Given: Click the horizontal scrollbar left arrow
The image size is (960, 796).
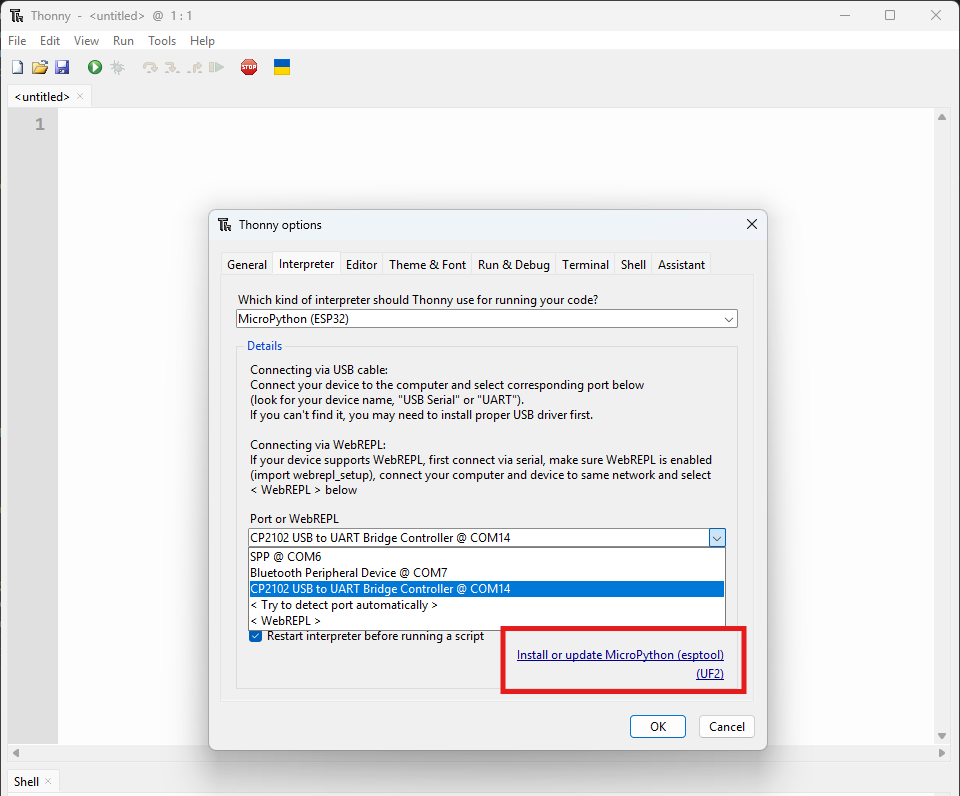Looking at the screenshot, I should point(16,753).
